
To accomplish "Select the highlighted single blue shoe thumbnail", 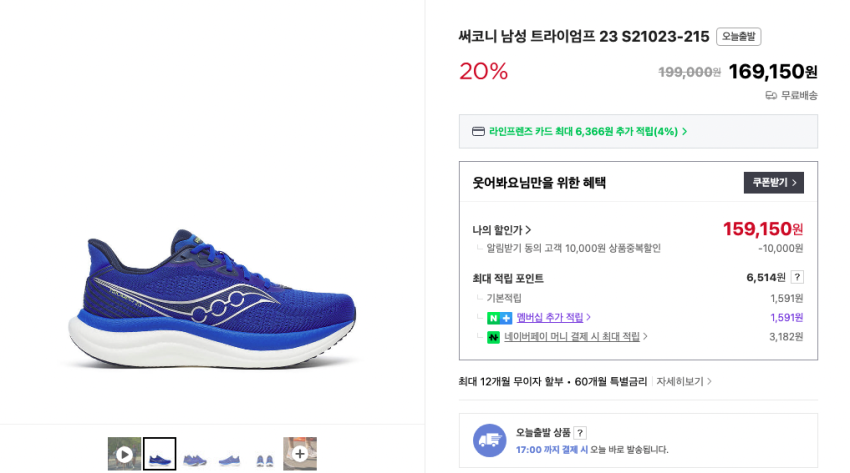I will pos(159,454).
